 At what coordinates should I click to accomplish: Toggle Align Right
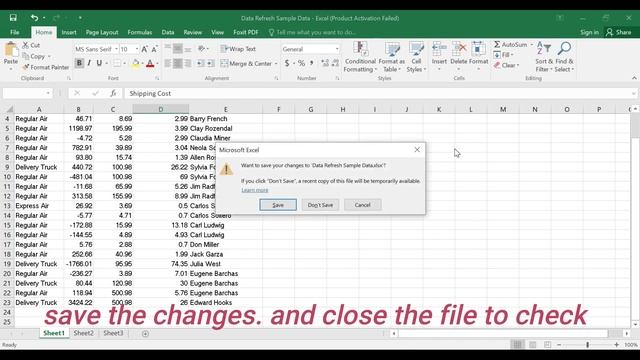(x=187, y=63)
